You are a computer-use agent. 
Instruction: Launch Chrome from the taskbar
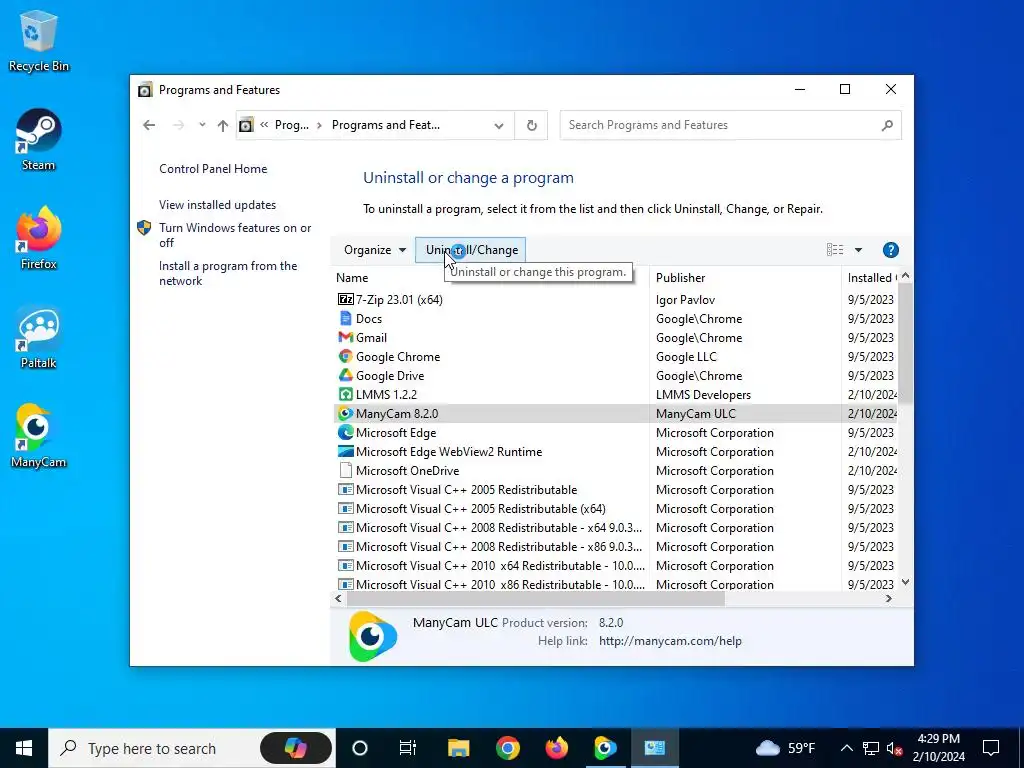[x=507, y=748]
